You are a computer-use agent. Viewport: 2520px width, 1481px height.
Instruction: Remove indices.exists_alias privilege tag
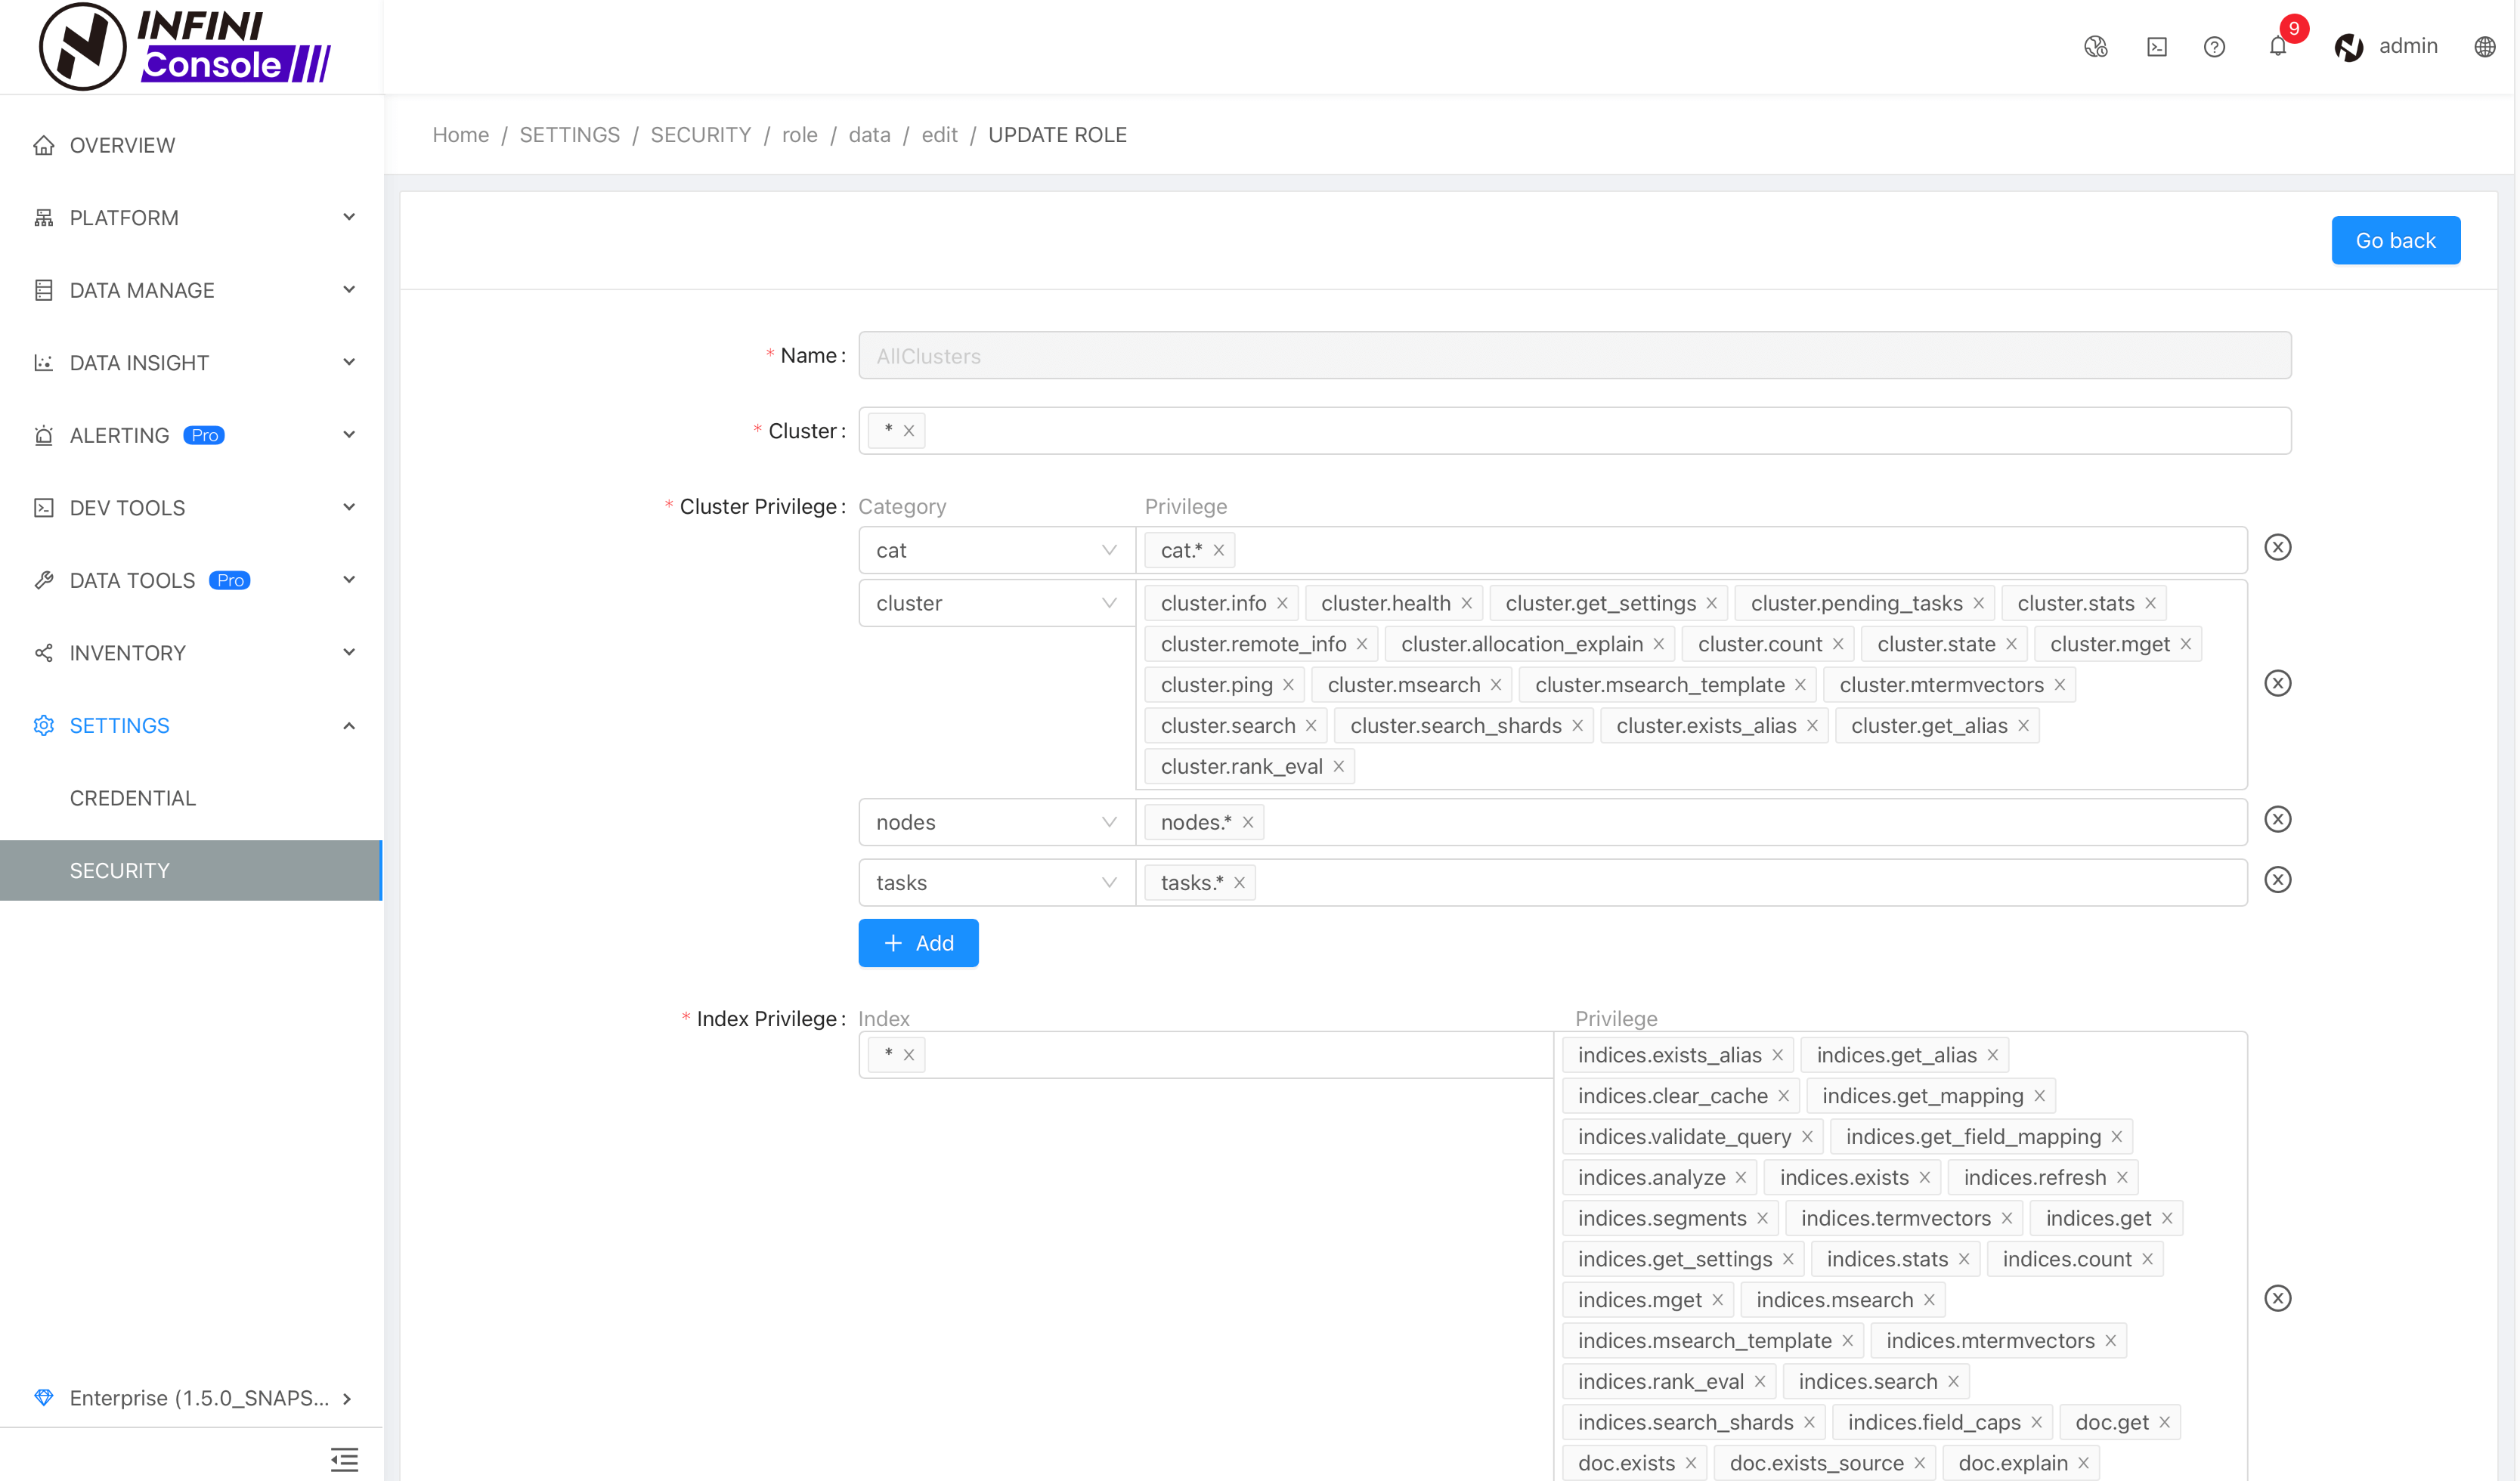pyautogui.click(x=1777, y=1055)
